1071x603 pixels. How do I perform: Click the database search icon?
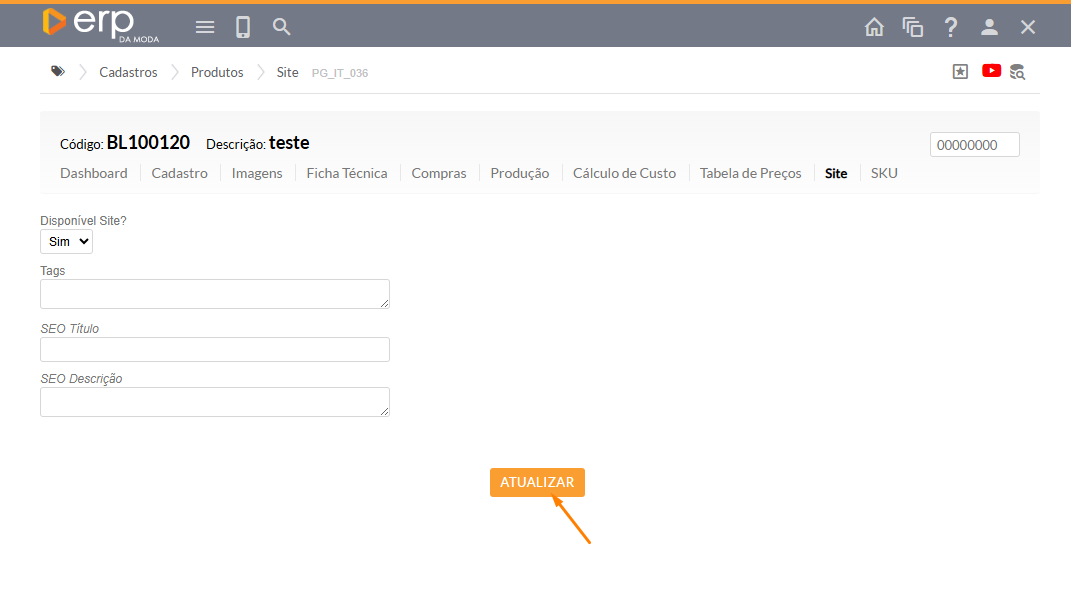click(x=1017, y=71)
